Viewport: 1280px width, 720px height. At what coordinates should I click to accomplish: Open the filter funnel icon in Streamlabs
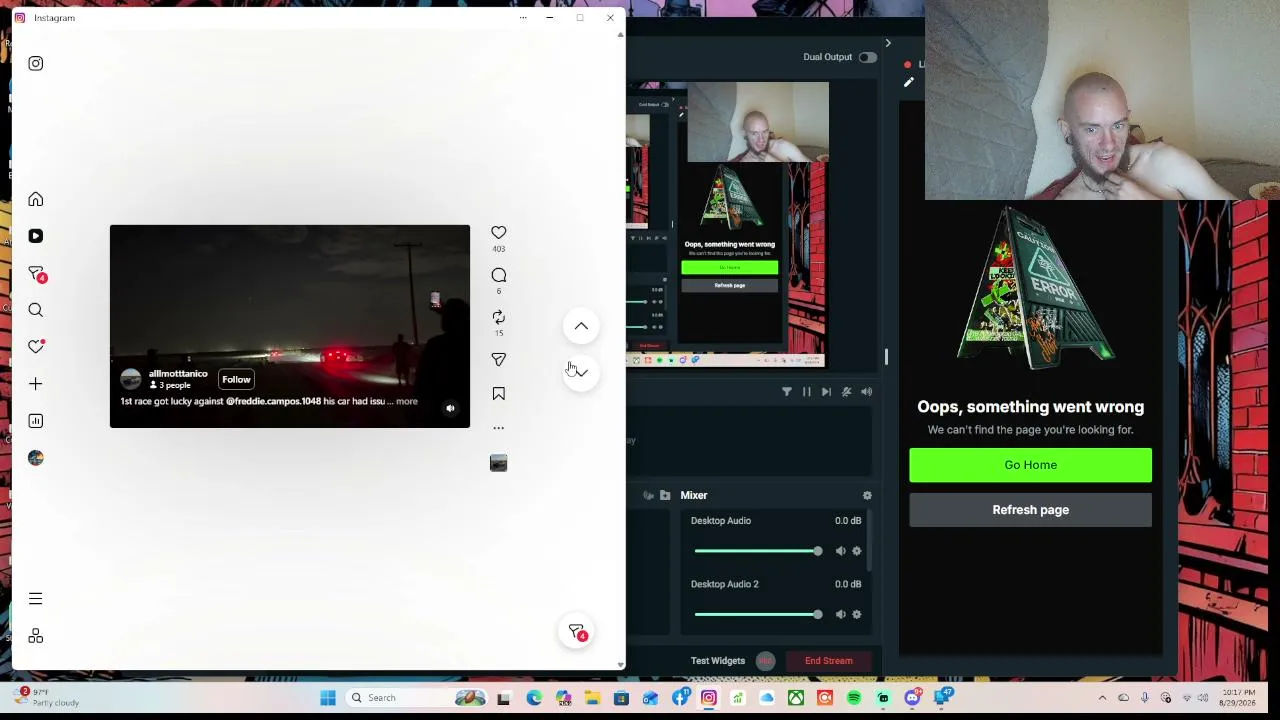coord(787,392)
